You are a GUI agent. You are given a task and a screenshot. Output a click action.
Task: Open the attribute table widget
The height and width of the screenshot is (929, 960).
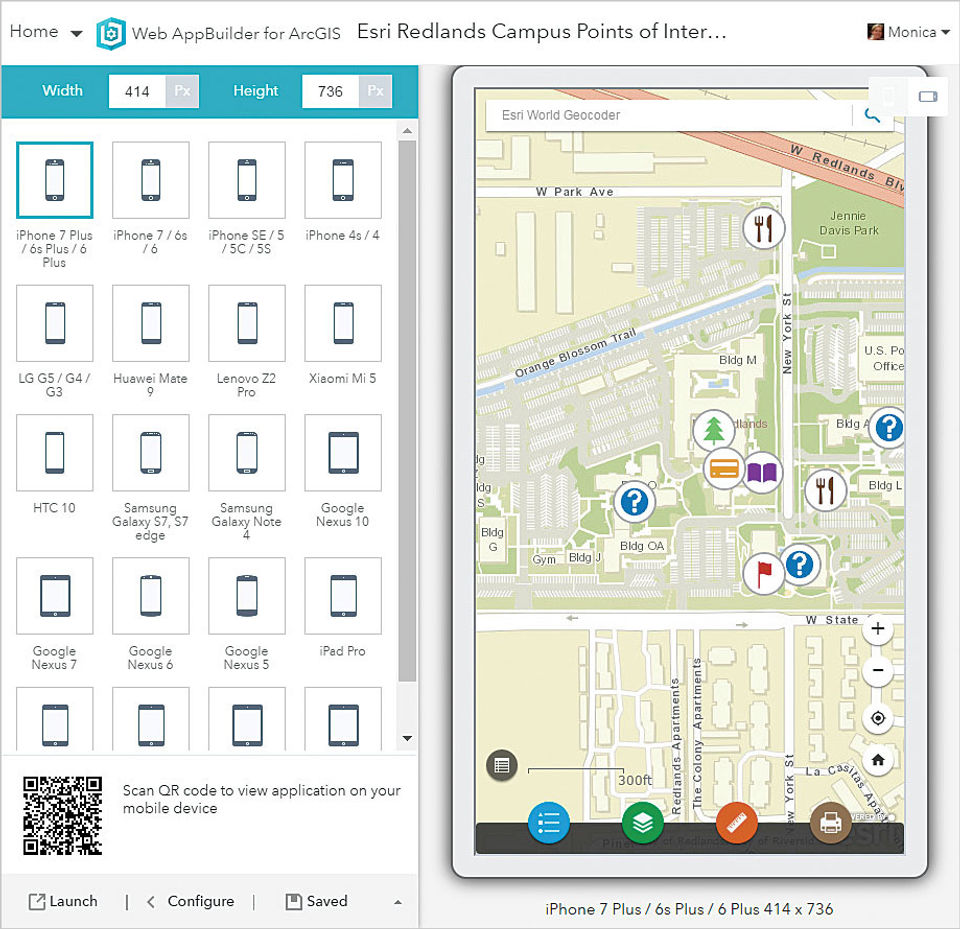[502, 765]
